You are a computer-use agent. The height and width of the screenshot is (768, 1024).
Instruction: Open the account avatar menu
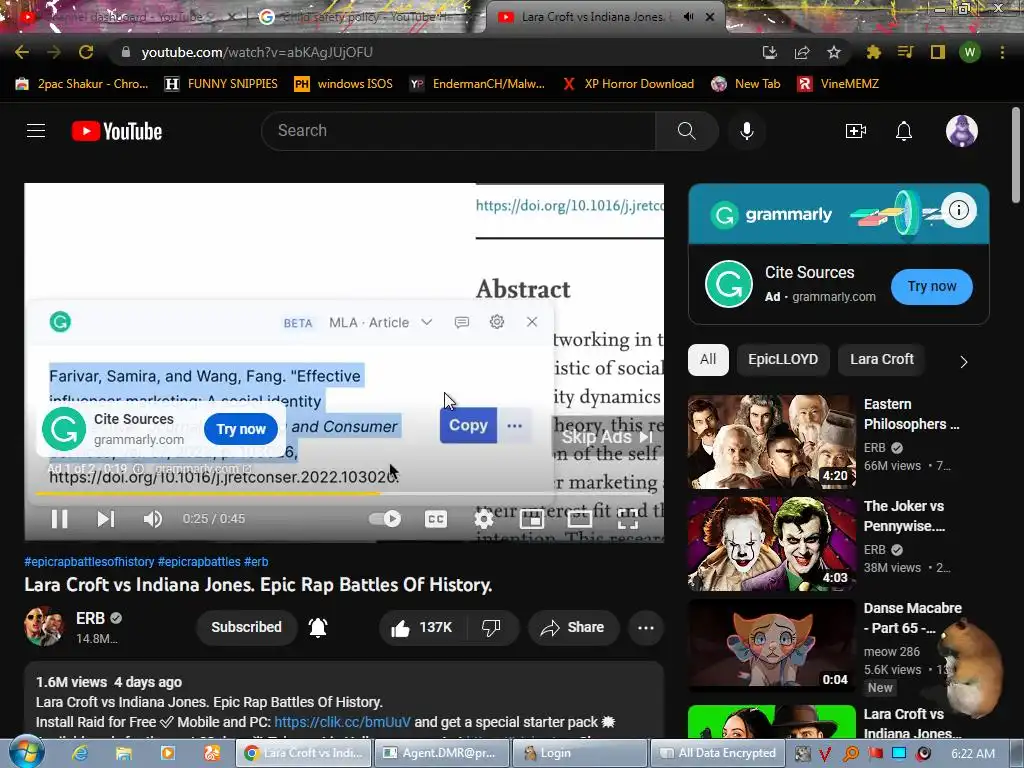(962, 131)
